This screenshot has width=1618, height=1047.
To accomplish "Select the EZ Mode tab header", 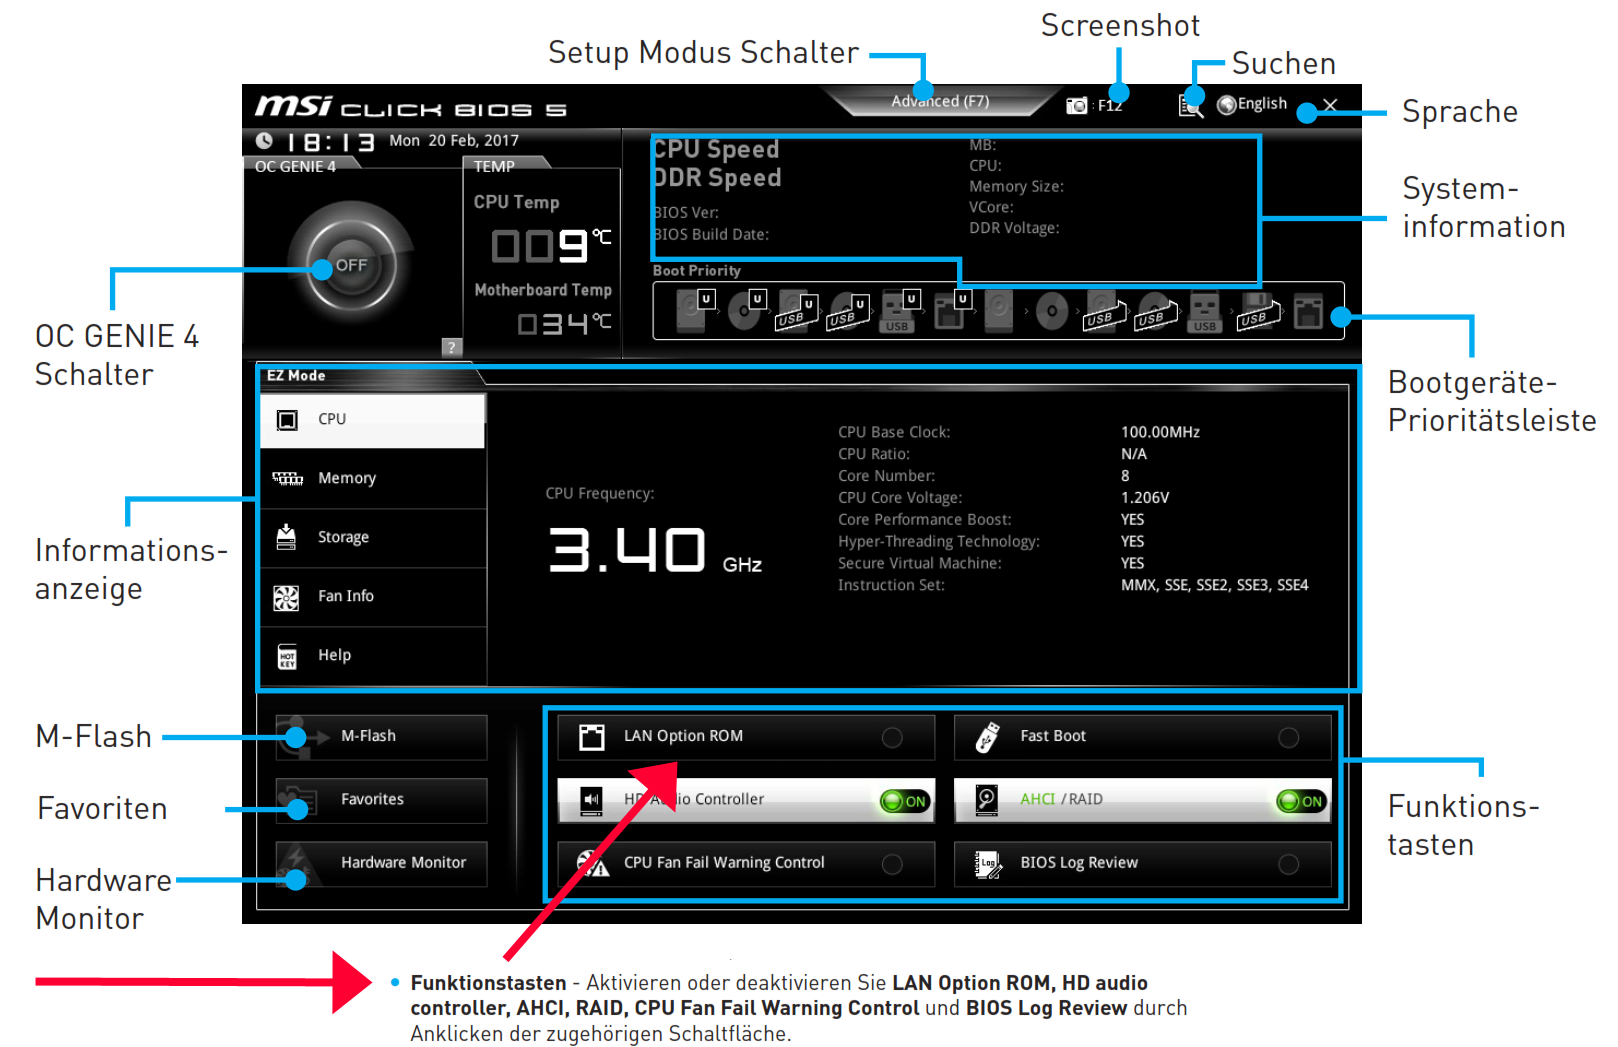I will 297,376.
